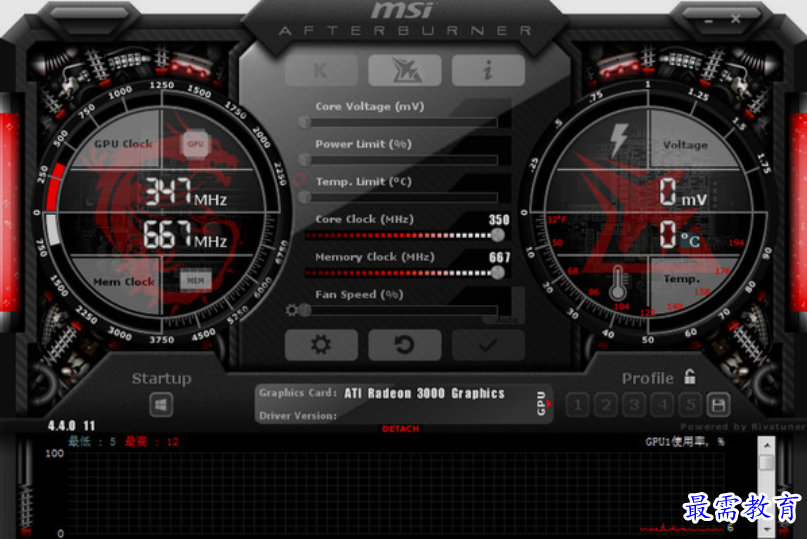The image size is (807, 539).
Task: Click the Startup label
Action: [162, 378]
